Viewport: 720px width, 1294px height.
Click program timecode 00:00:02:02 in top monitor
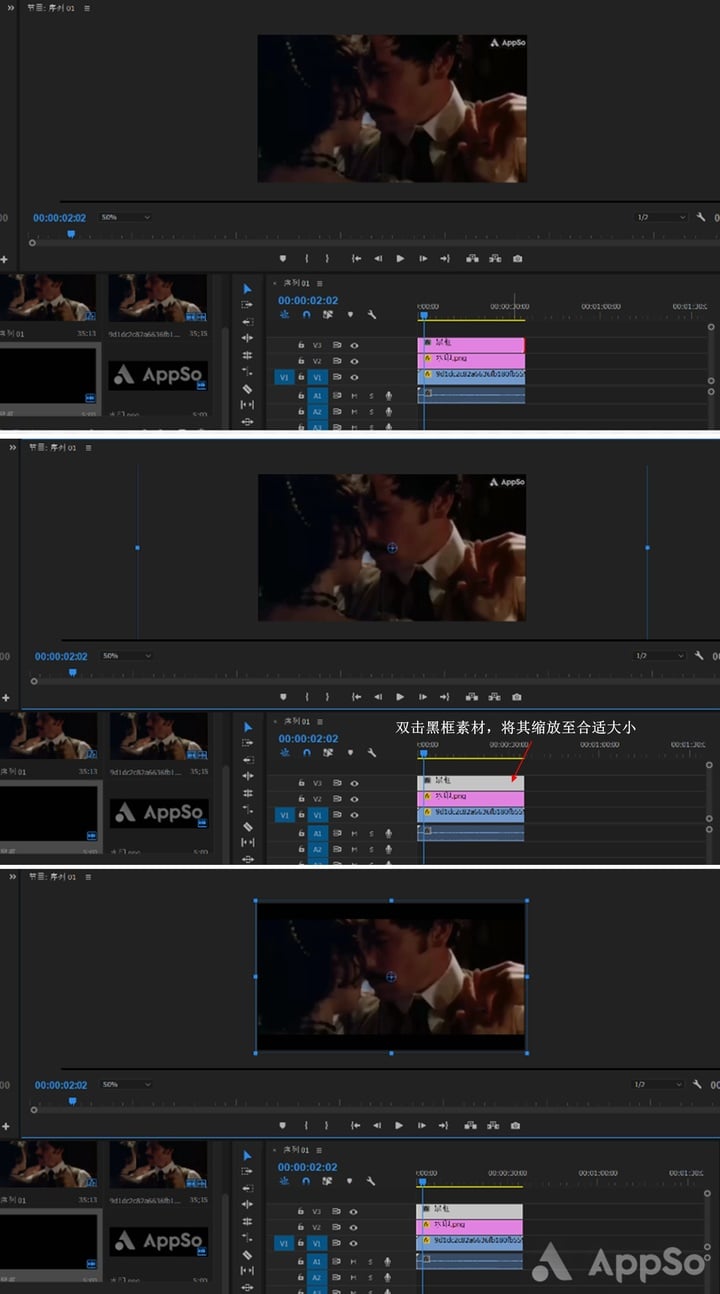tap(60, 218)
